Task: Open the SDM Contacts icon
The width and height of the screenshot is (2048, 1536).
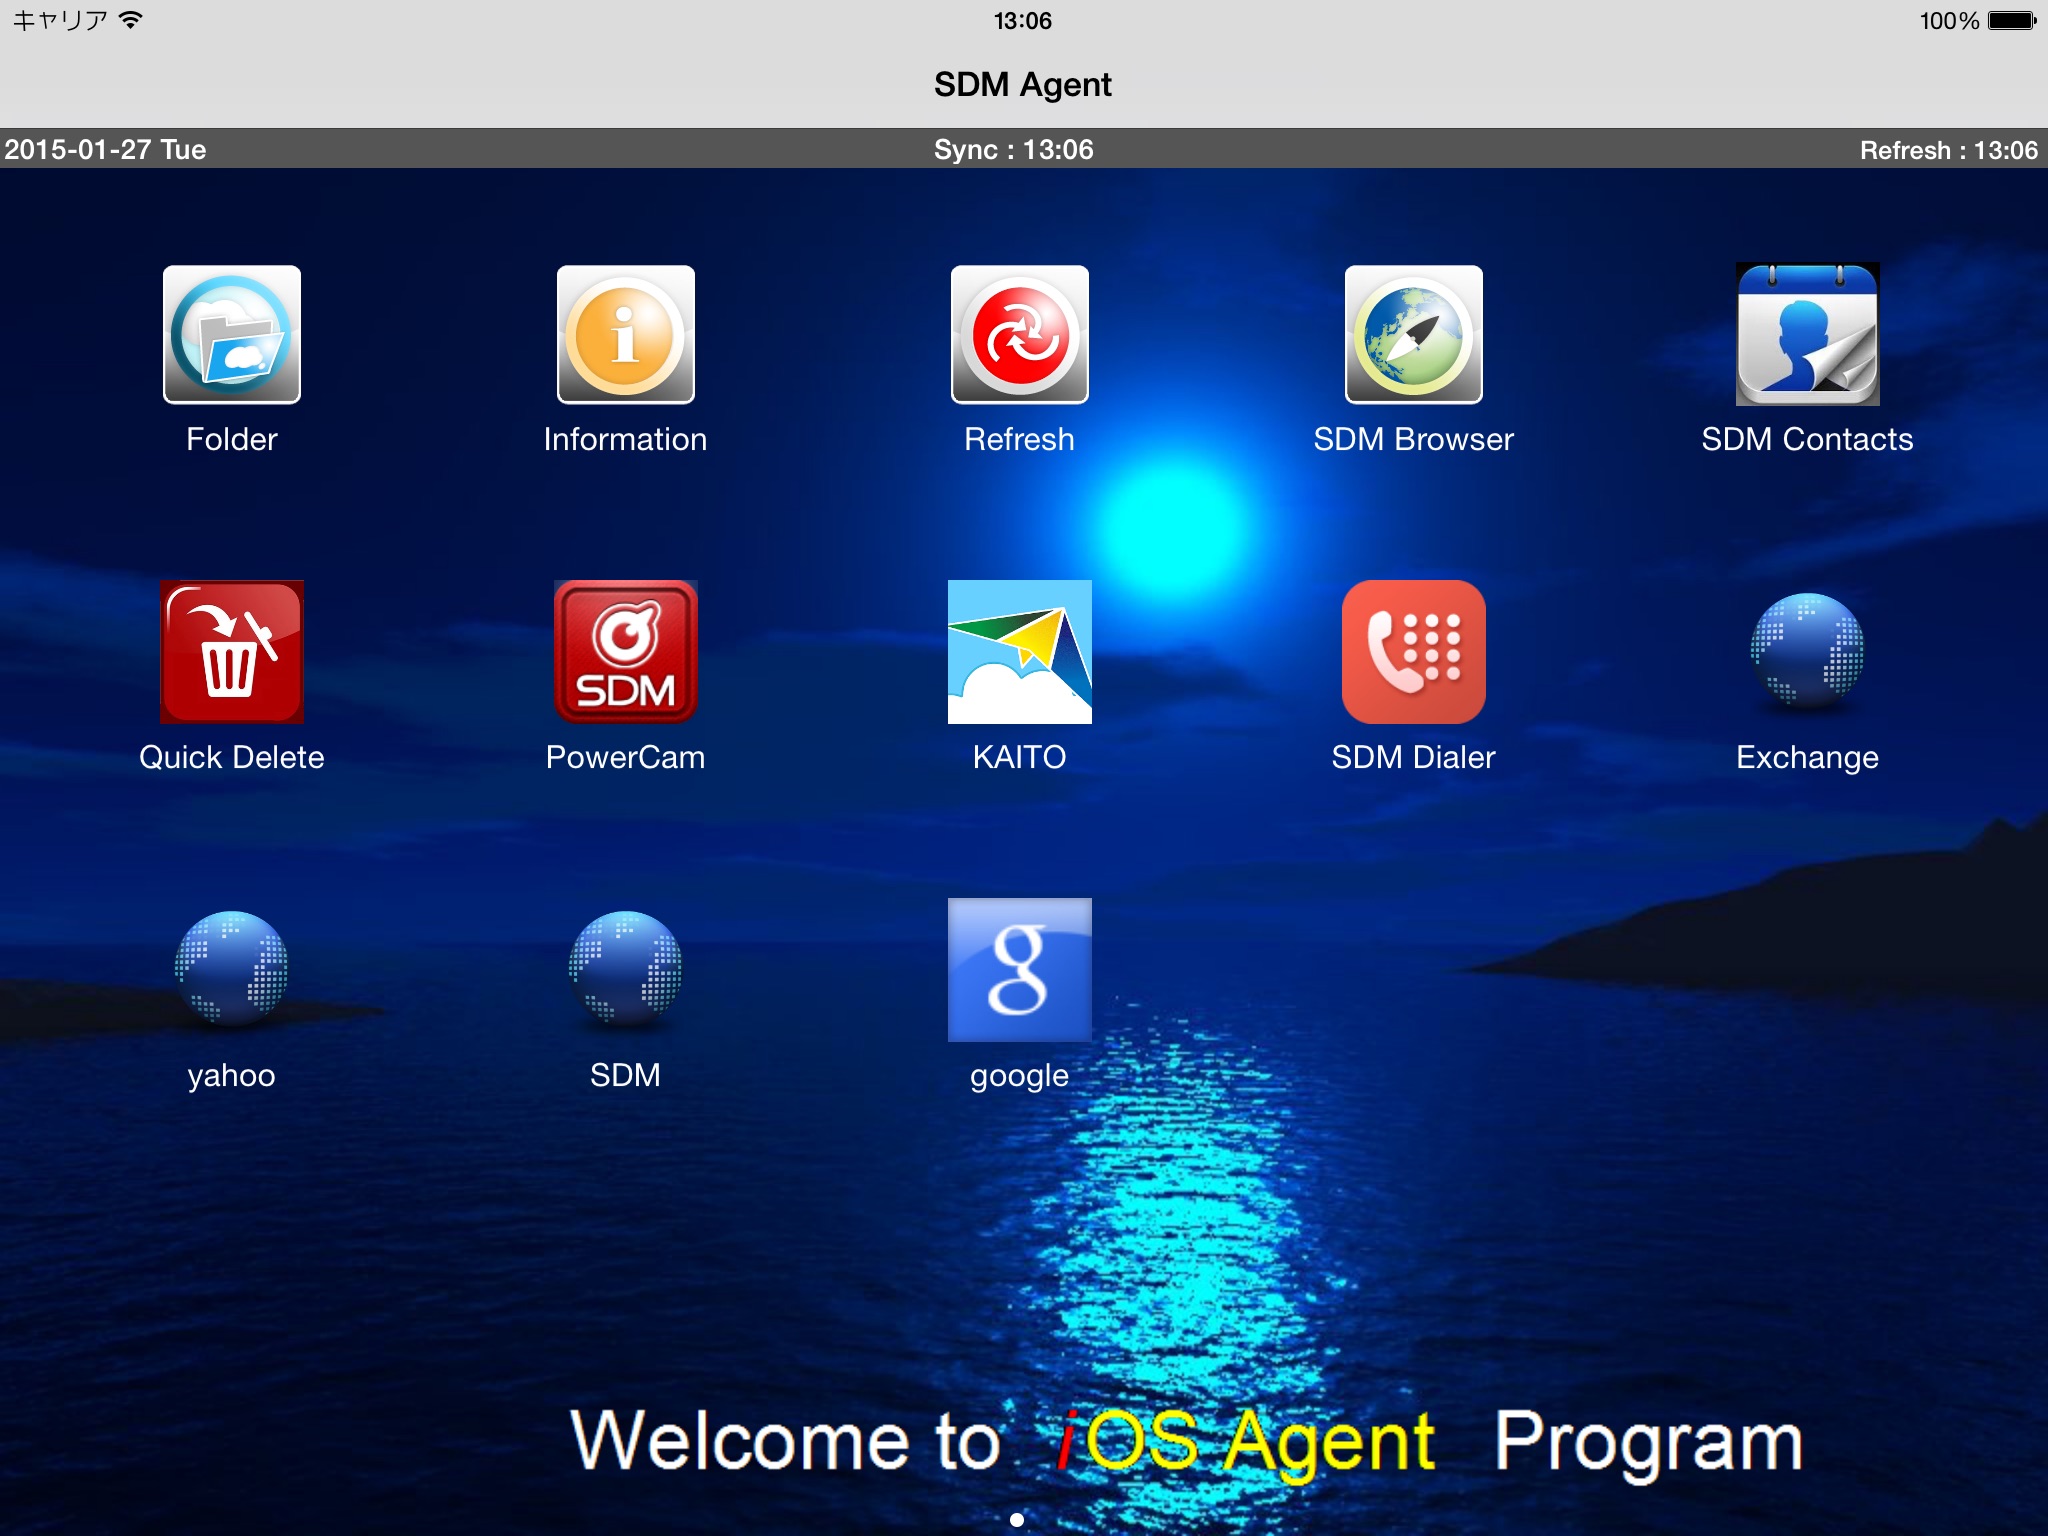Action: [x=1808, y=335]
